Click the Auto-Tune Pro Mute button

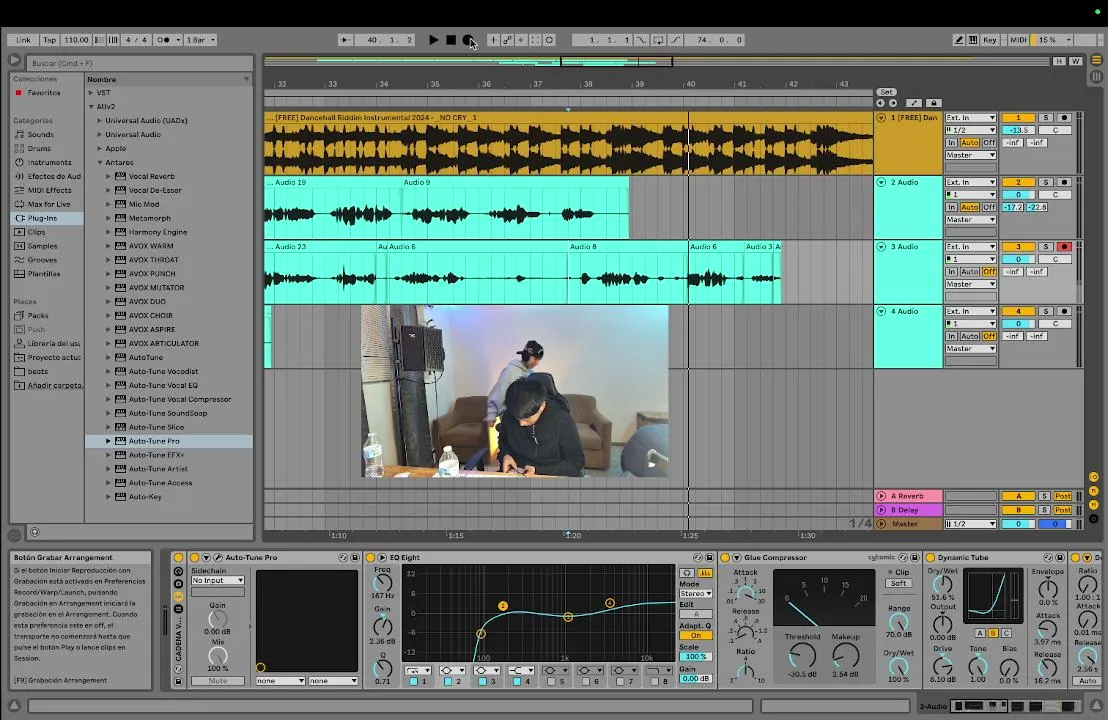tap(218, 681)
